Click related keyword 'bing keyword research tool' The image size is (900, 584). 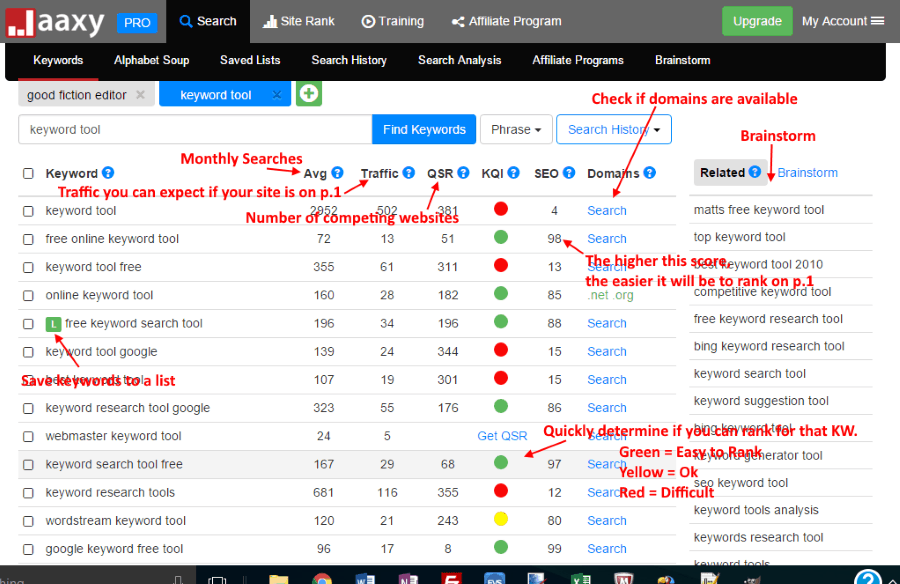pos(769,346)
